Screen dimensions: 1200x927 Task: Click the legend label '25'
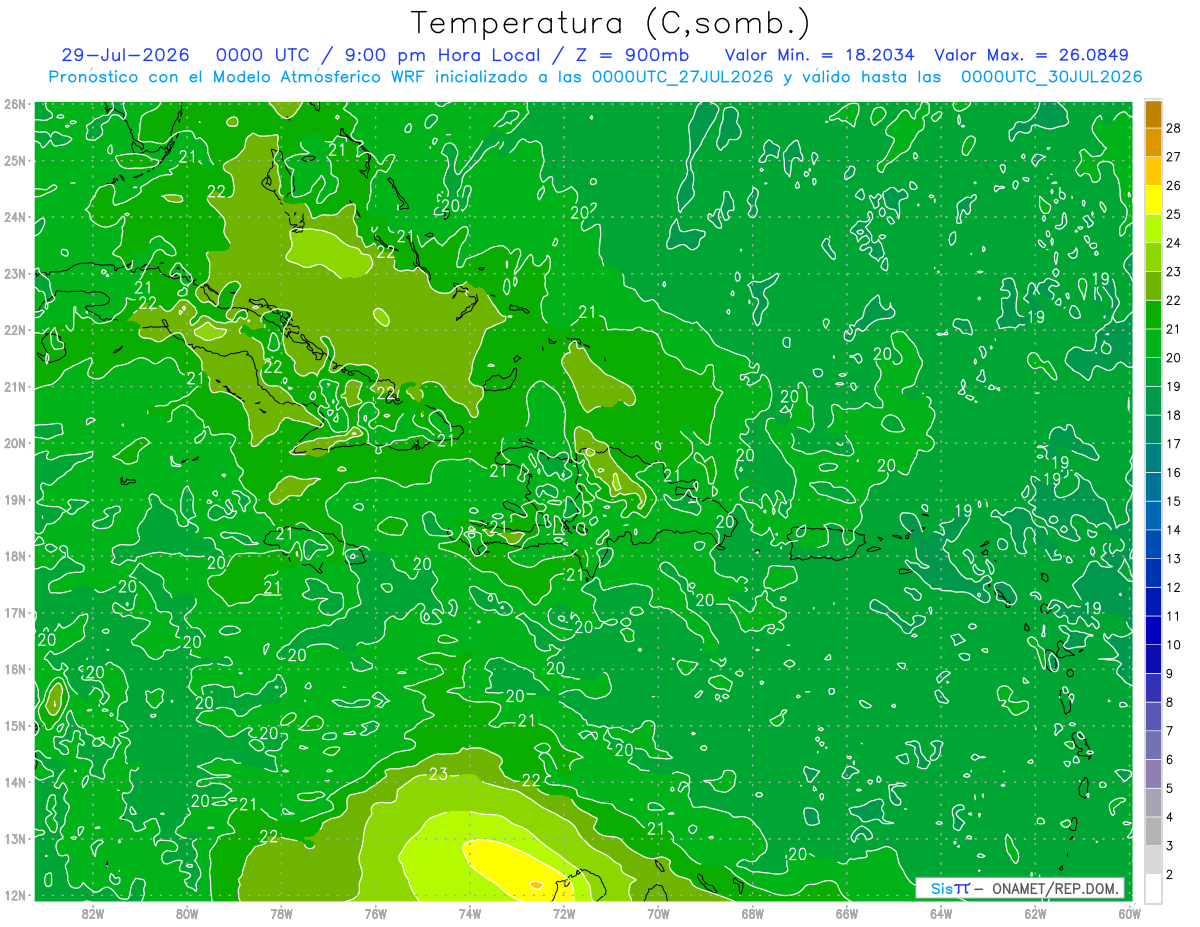[1174, 214]
